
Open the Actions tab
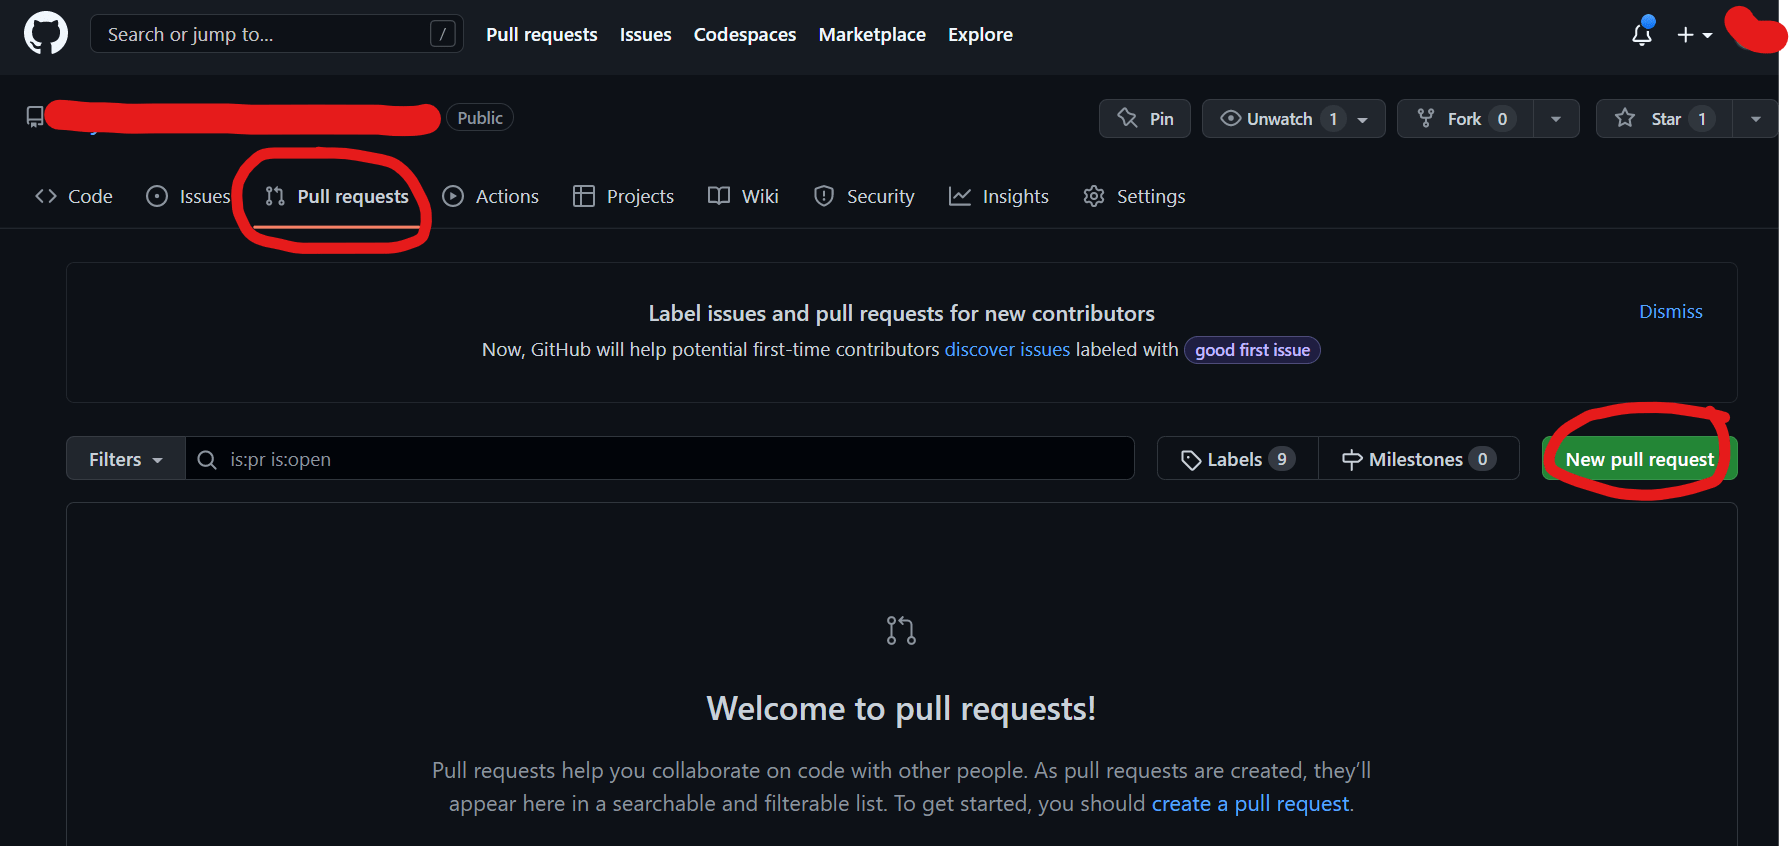click(491, 196)
